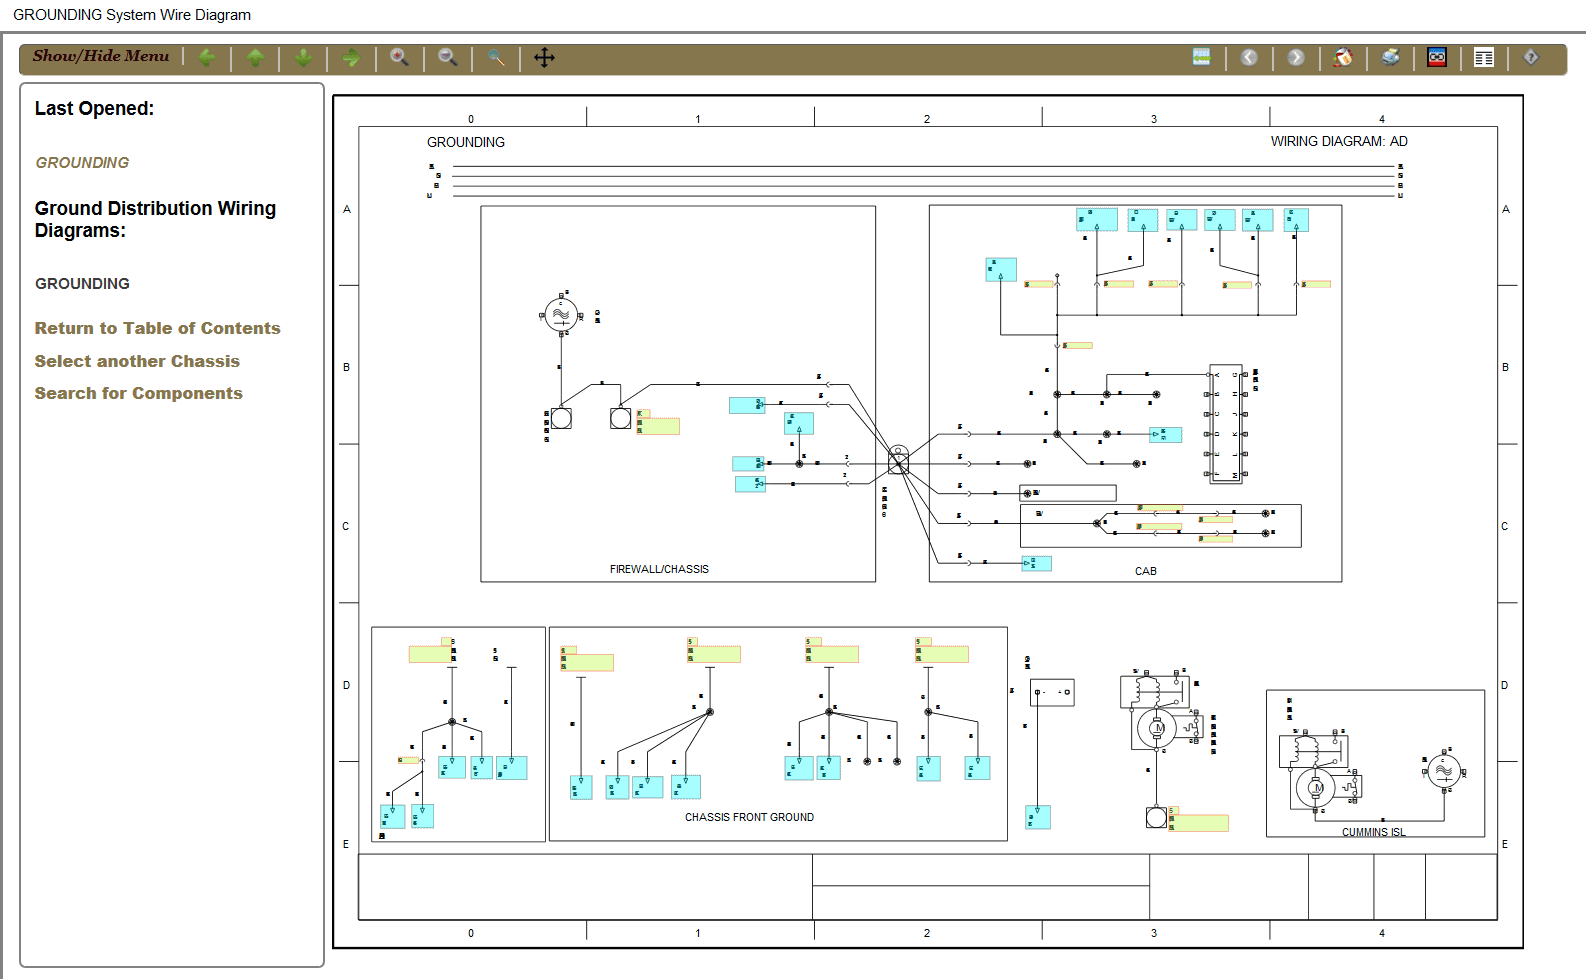Open the GROUNDING last opened link

point(82,163)
